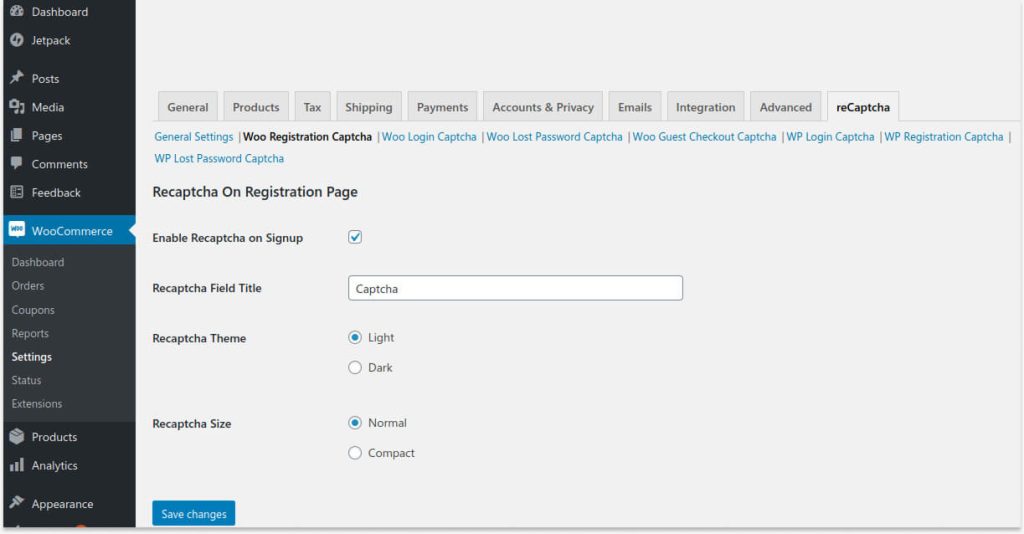Select the Compact size radio button
Image resolution: width=1024 pixels, height=534 pixels.
click(x=355, y=453)
